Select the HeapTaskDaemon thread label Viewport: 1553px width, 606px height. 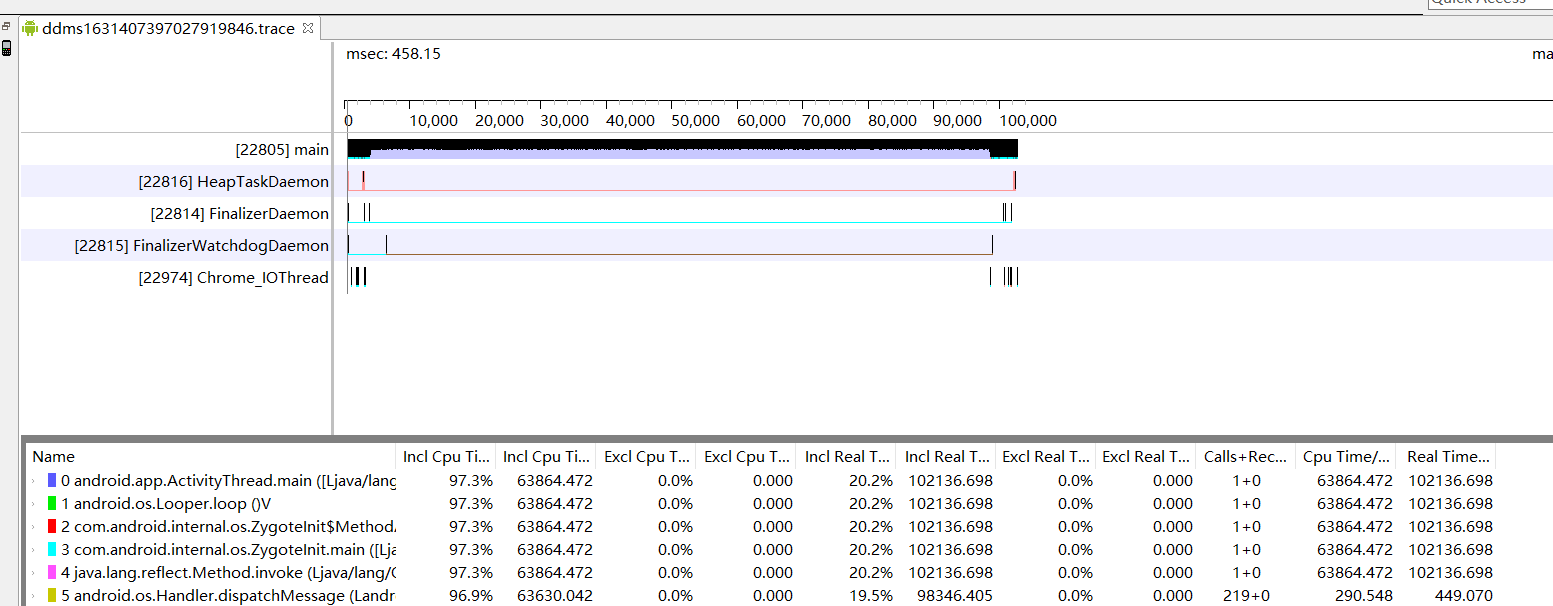tap(234, 182)
